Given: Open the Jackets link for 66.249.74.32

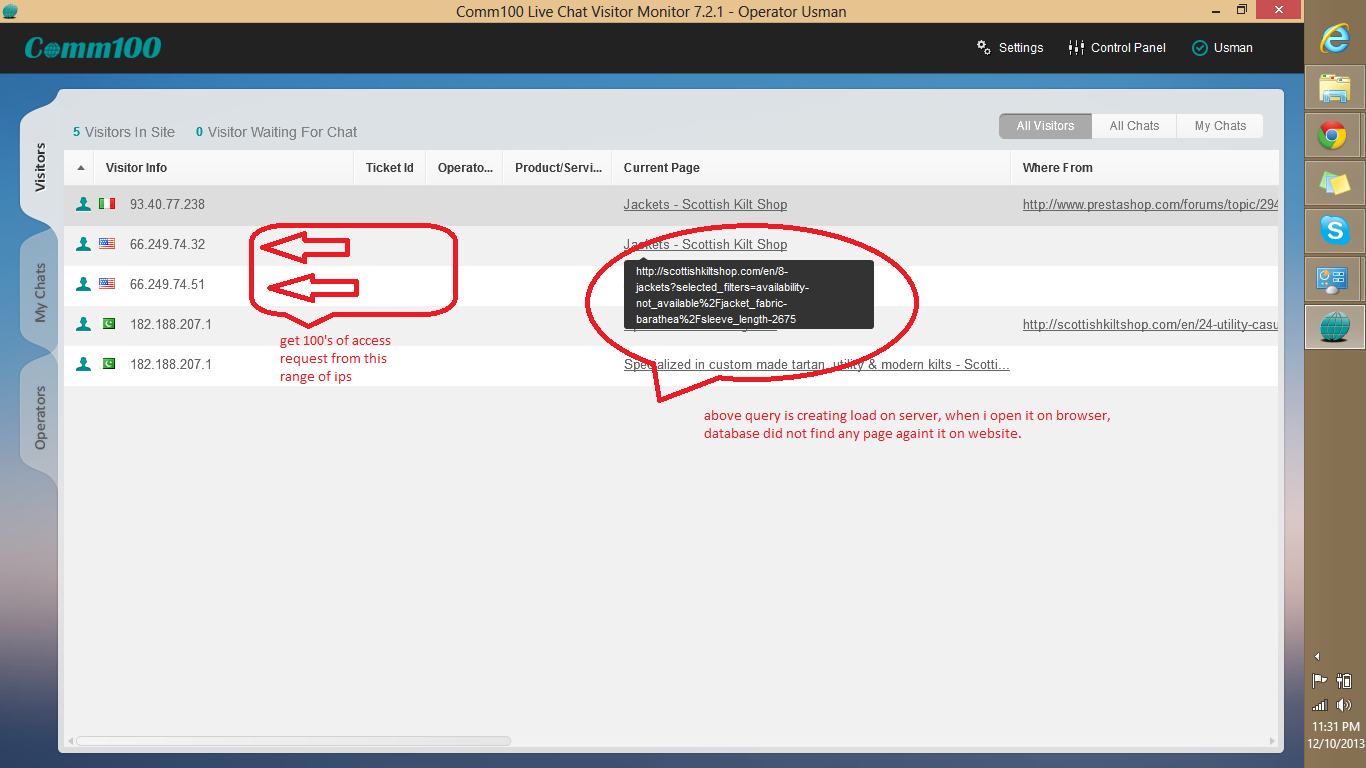Looking at the screenshot, I should pyautogui.click(x=705, y=244).
